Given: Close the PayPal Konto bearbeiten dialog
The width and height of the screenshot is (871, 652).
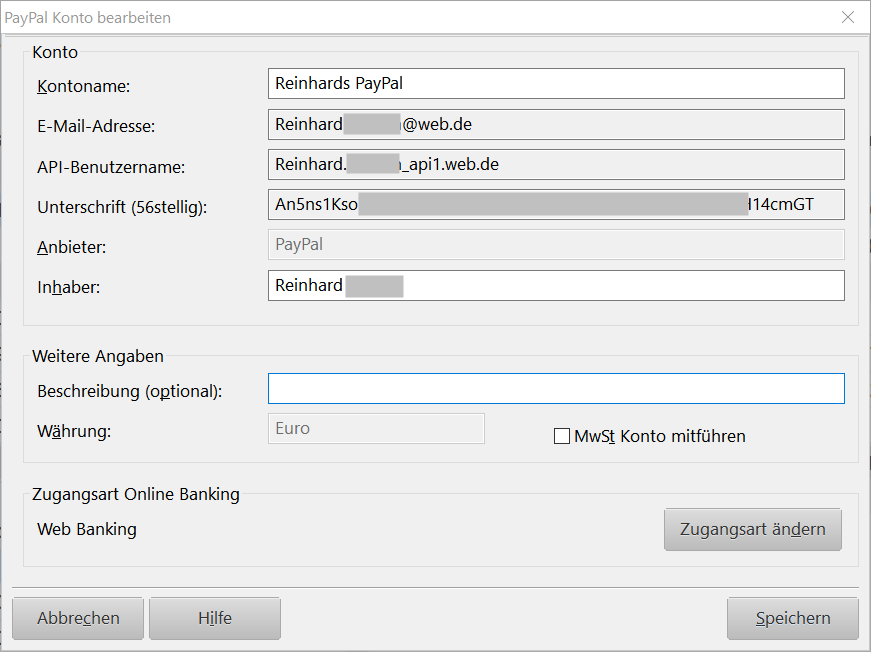Looking at the screenshot, I should click(848, 17).
